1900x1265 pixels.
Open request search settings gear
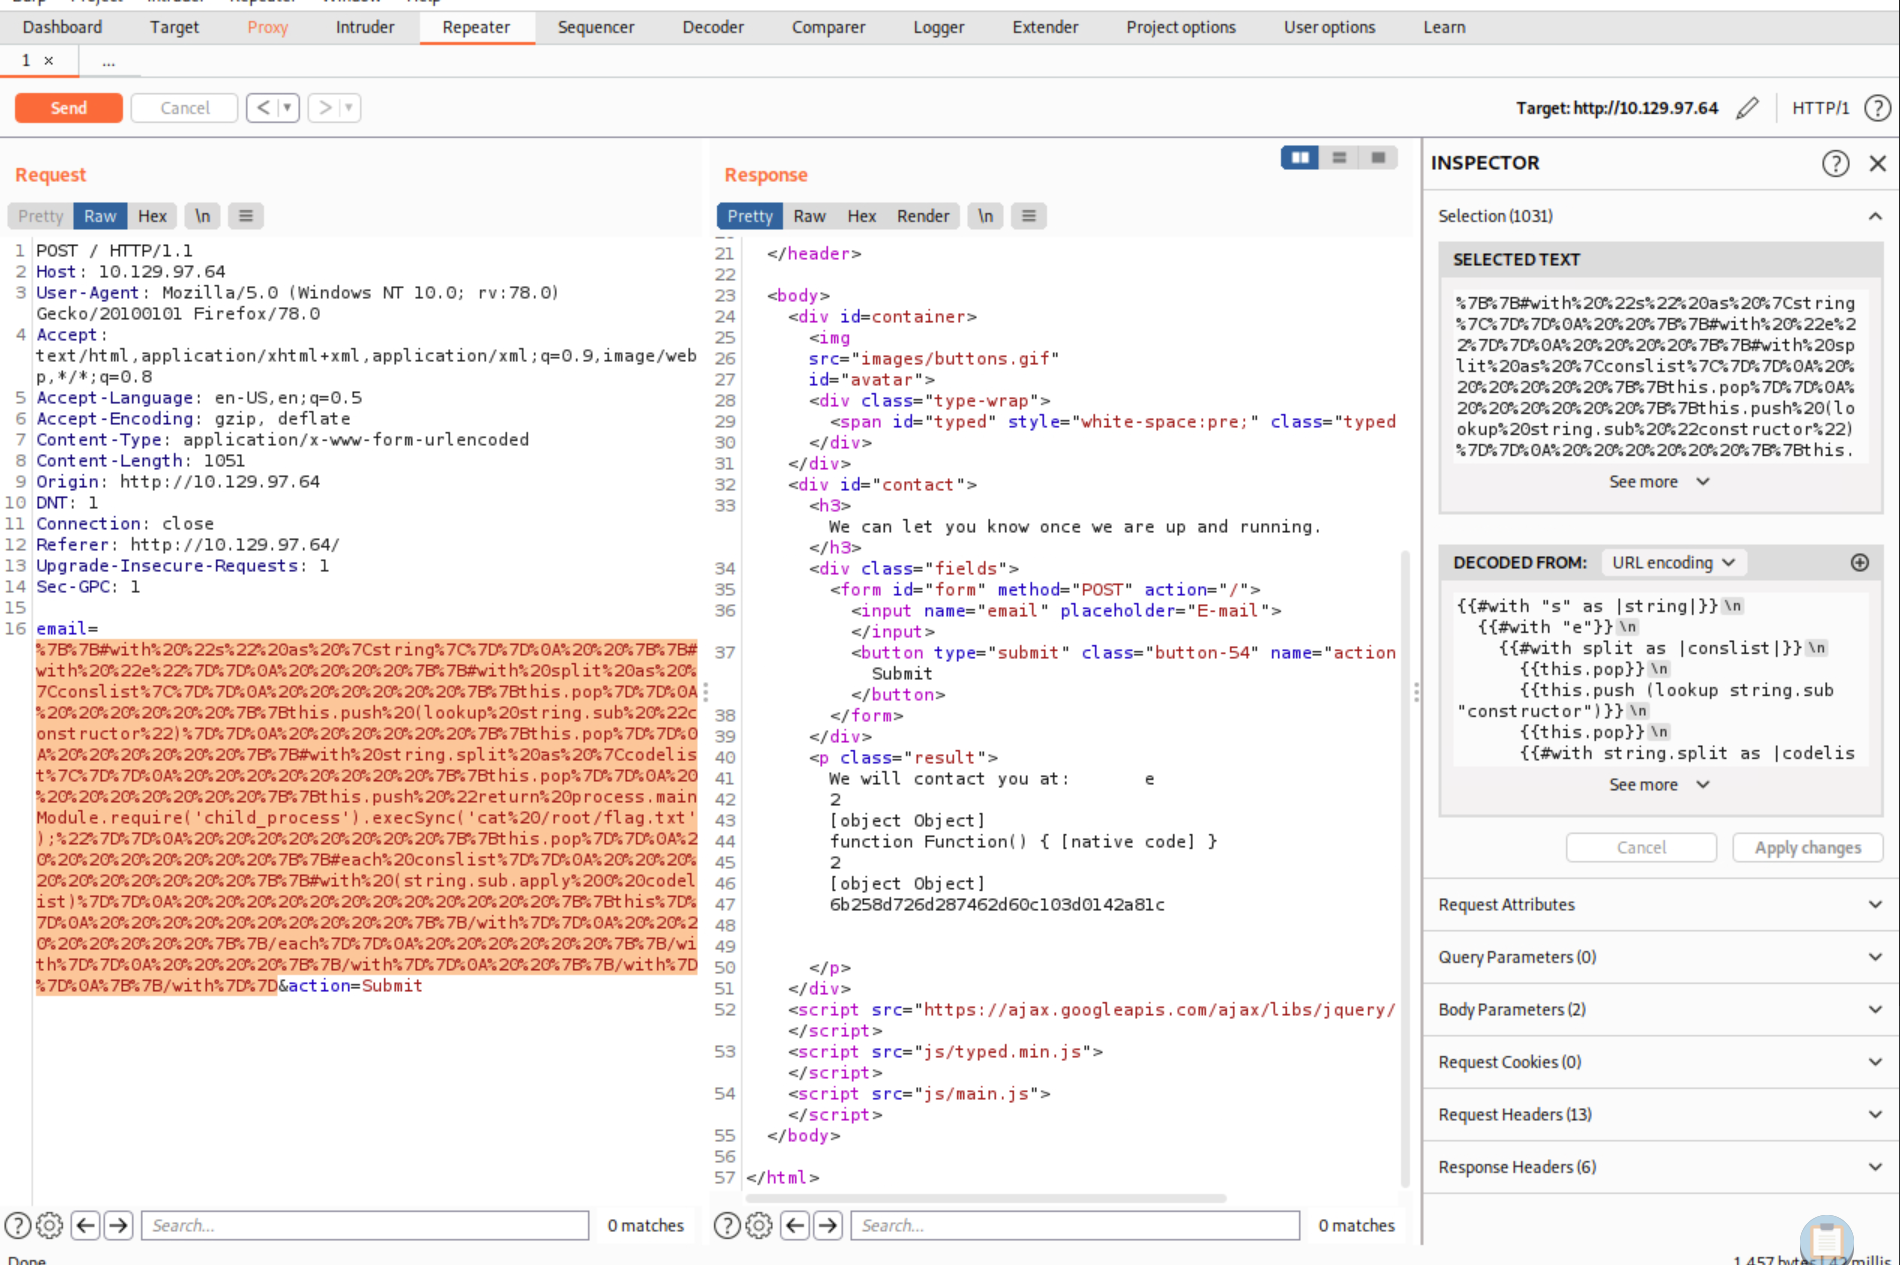50,1225
